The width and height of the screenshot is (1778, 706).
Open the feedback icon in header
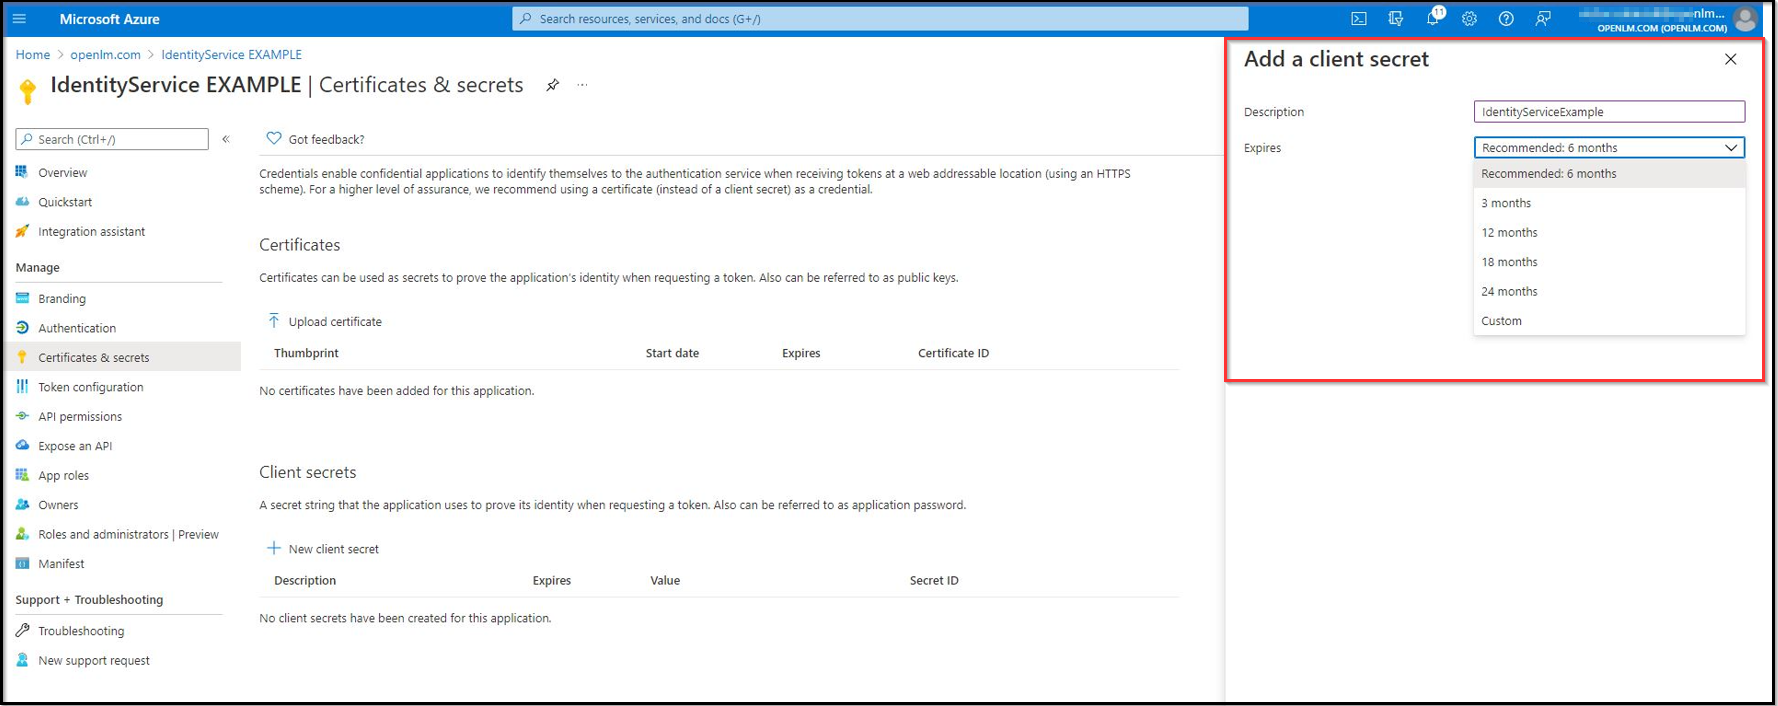(x=1543, y=19)
